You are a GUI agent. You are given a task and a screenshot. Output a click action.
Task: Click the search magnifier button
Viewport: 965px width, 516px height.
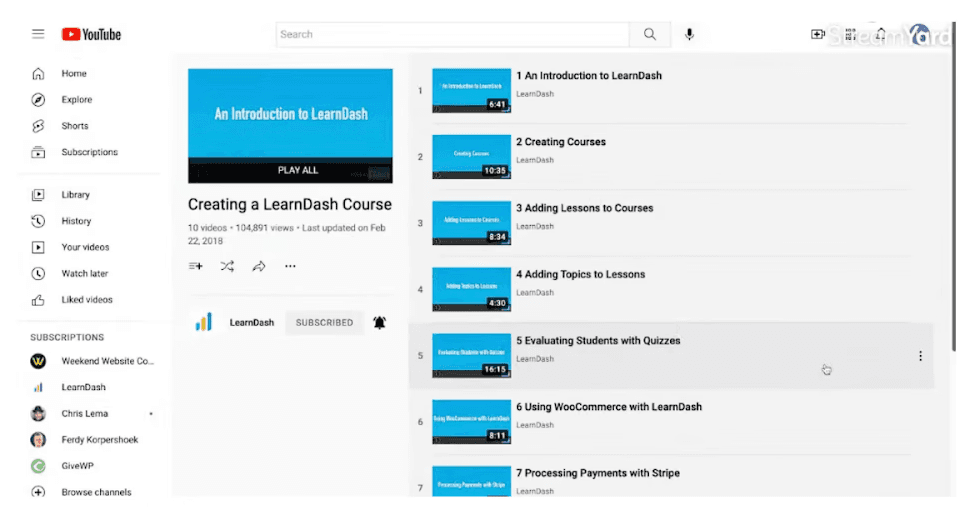(649, 34)
